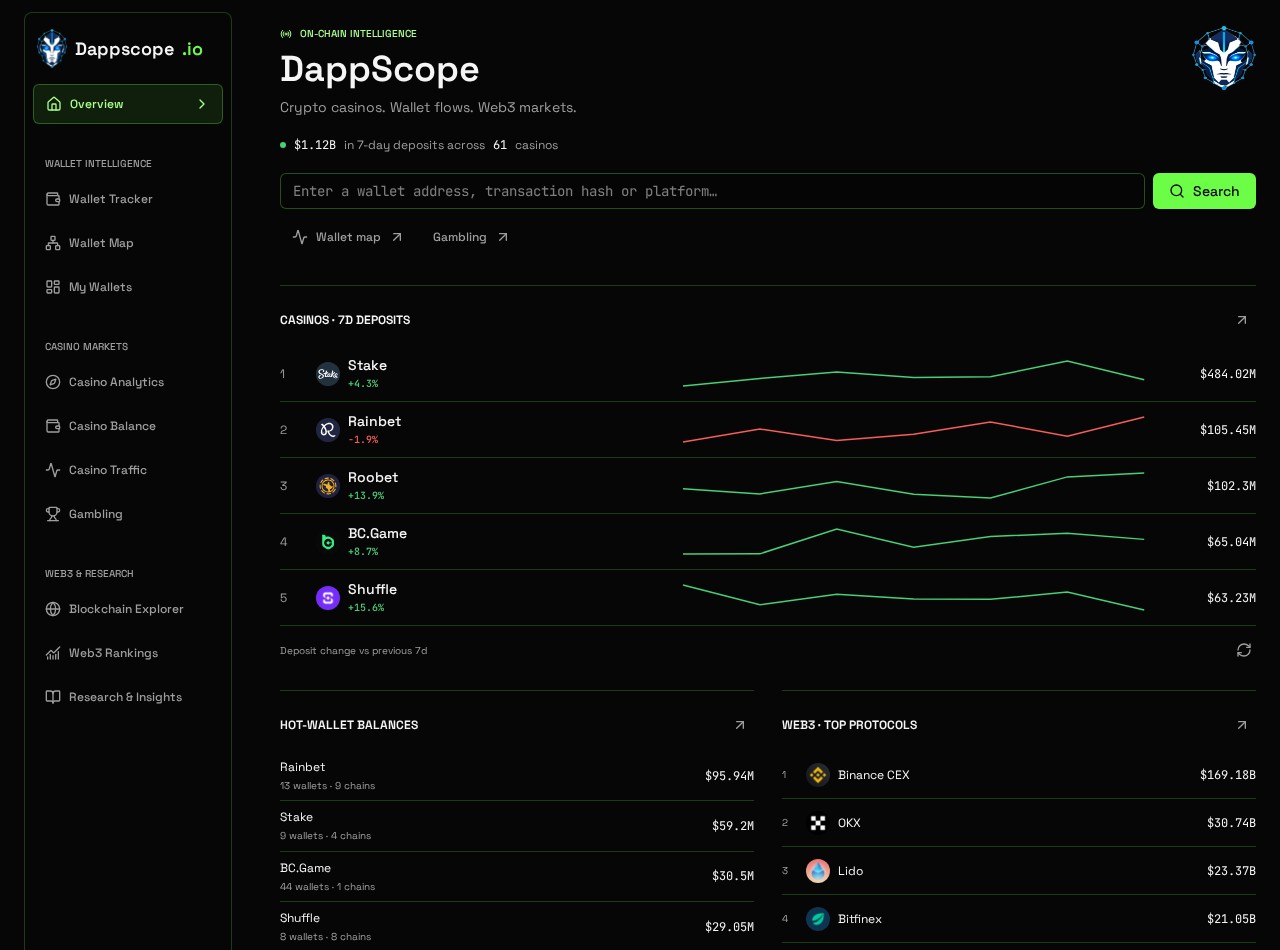This screenshot has width=1280, height=950.
Task: Open Blockchain Explorer
Action: (x=128, y=609)
